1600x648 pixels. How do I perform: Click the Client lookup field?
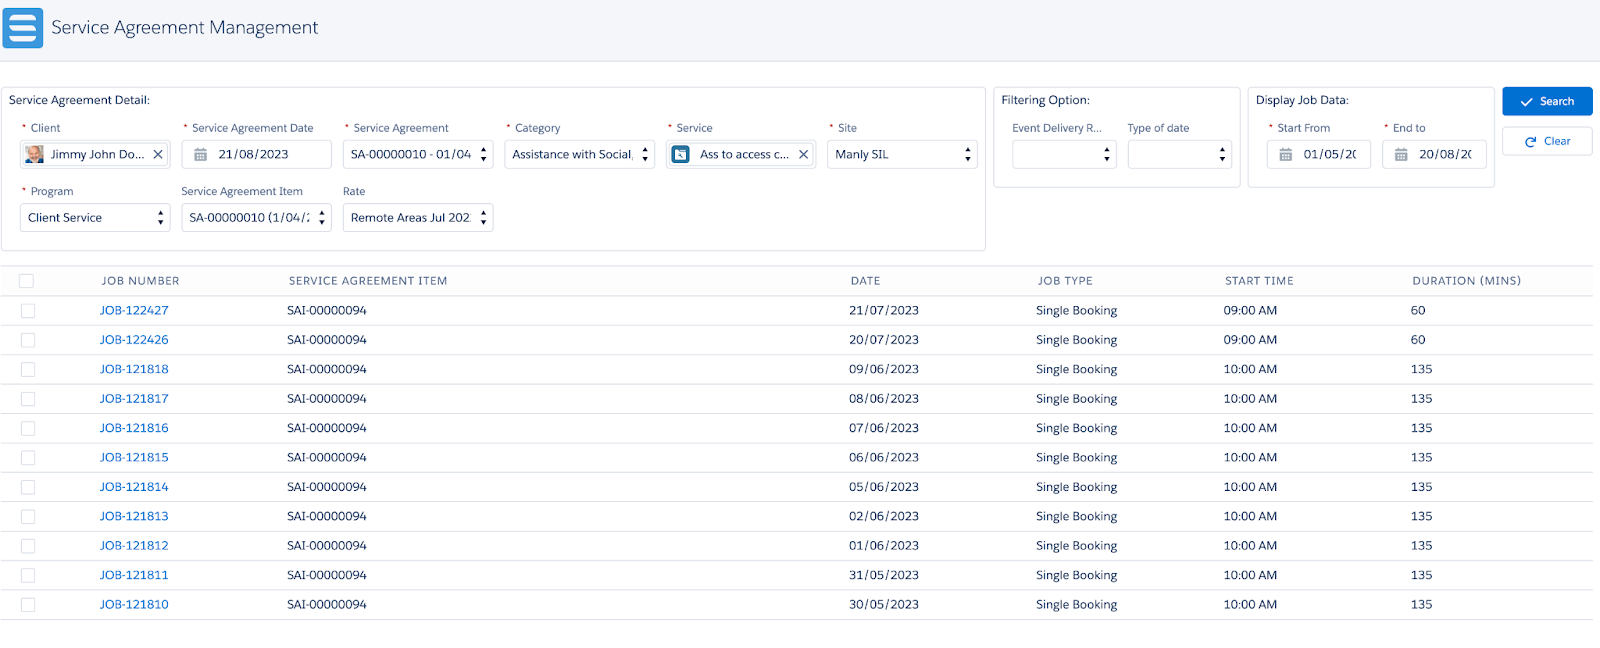[x=95, y=154]
